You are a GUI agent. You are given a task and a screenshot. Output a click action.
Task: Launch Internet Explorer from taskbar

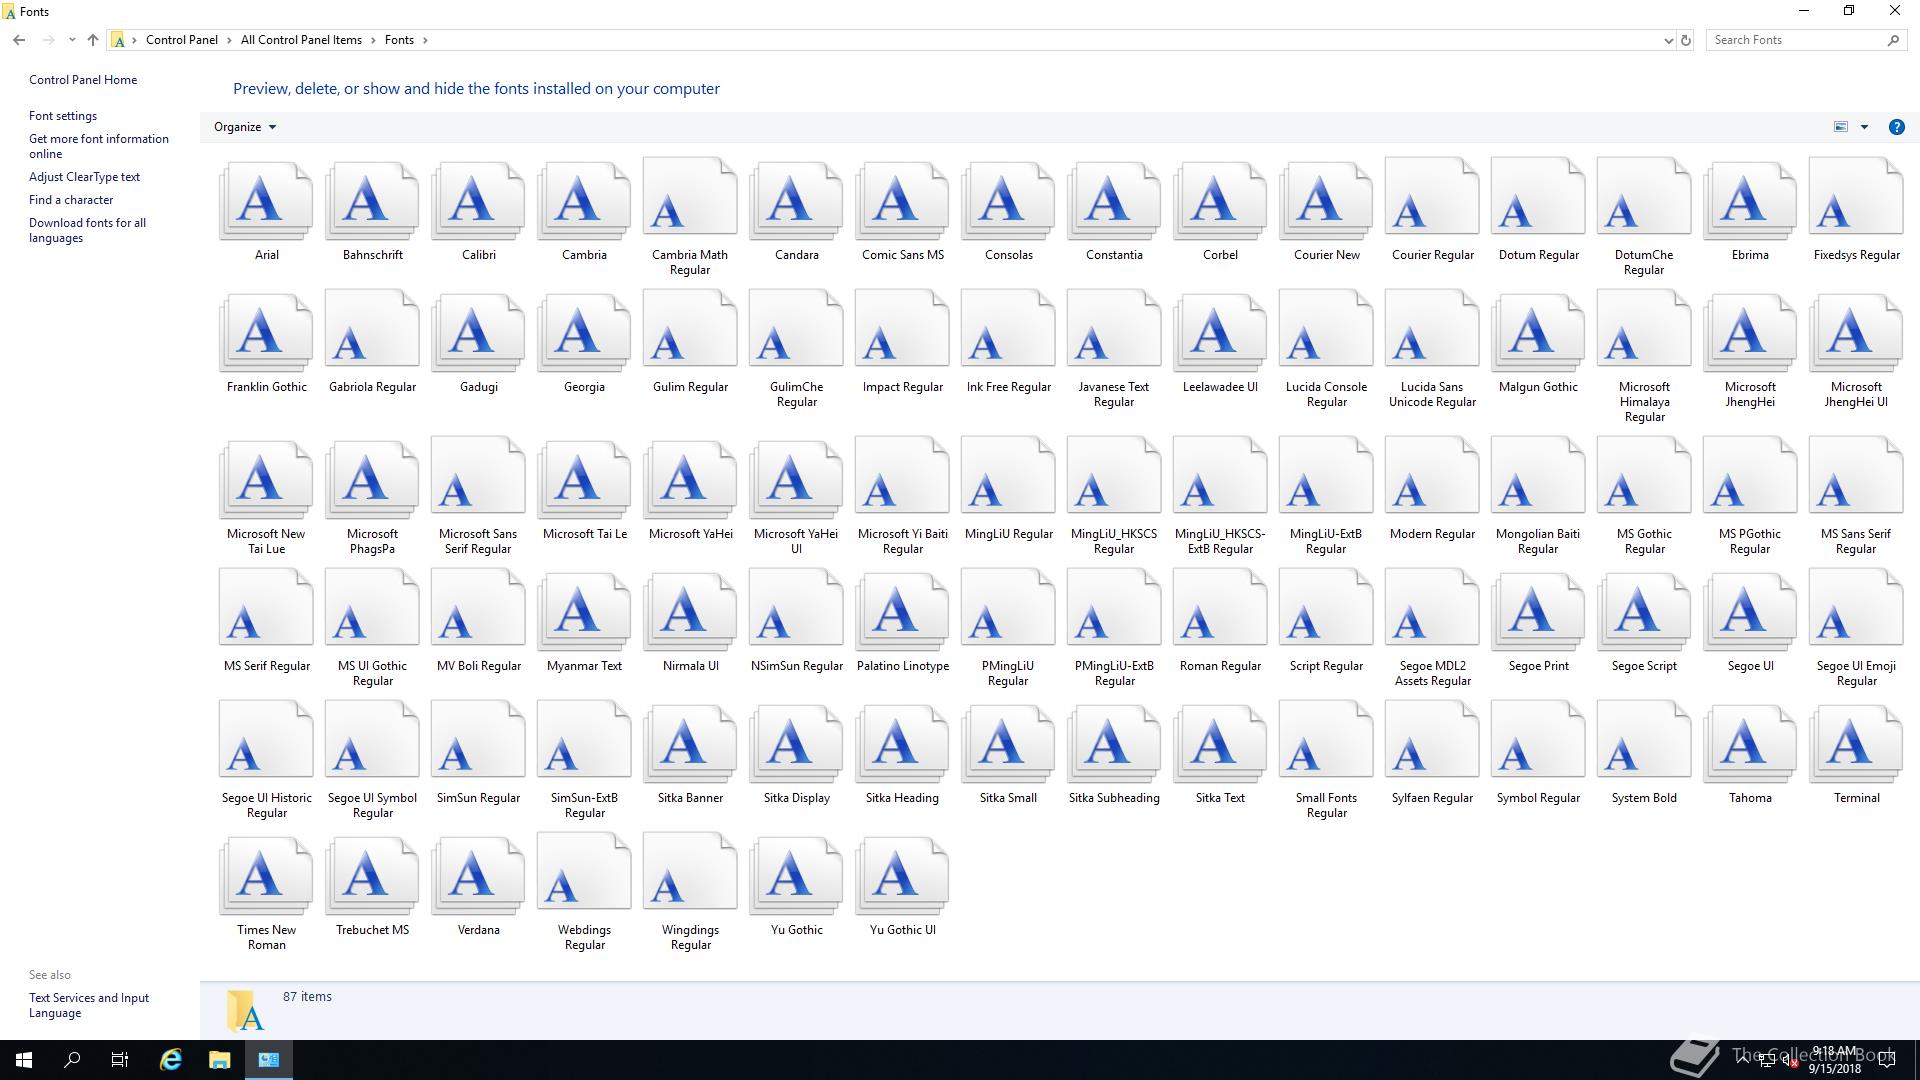coord(171,1060)
